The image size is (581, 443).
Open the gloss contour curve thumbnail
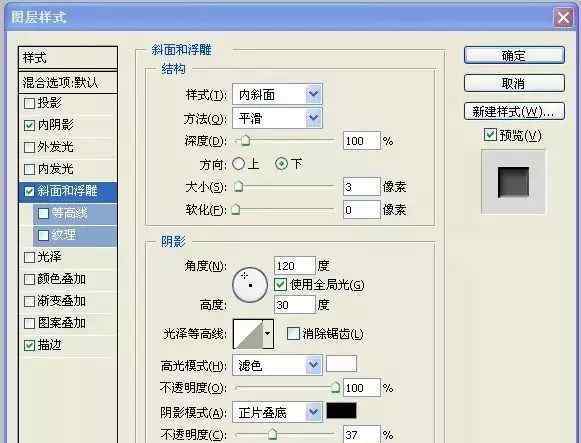click(x=248, y=334)
